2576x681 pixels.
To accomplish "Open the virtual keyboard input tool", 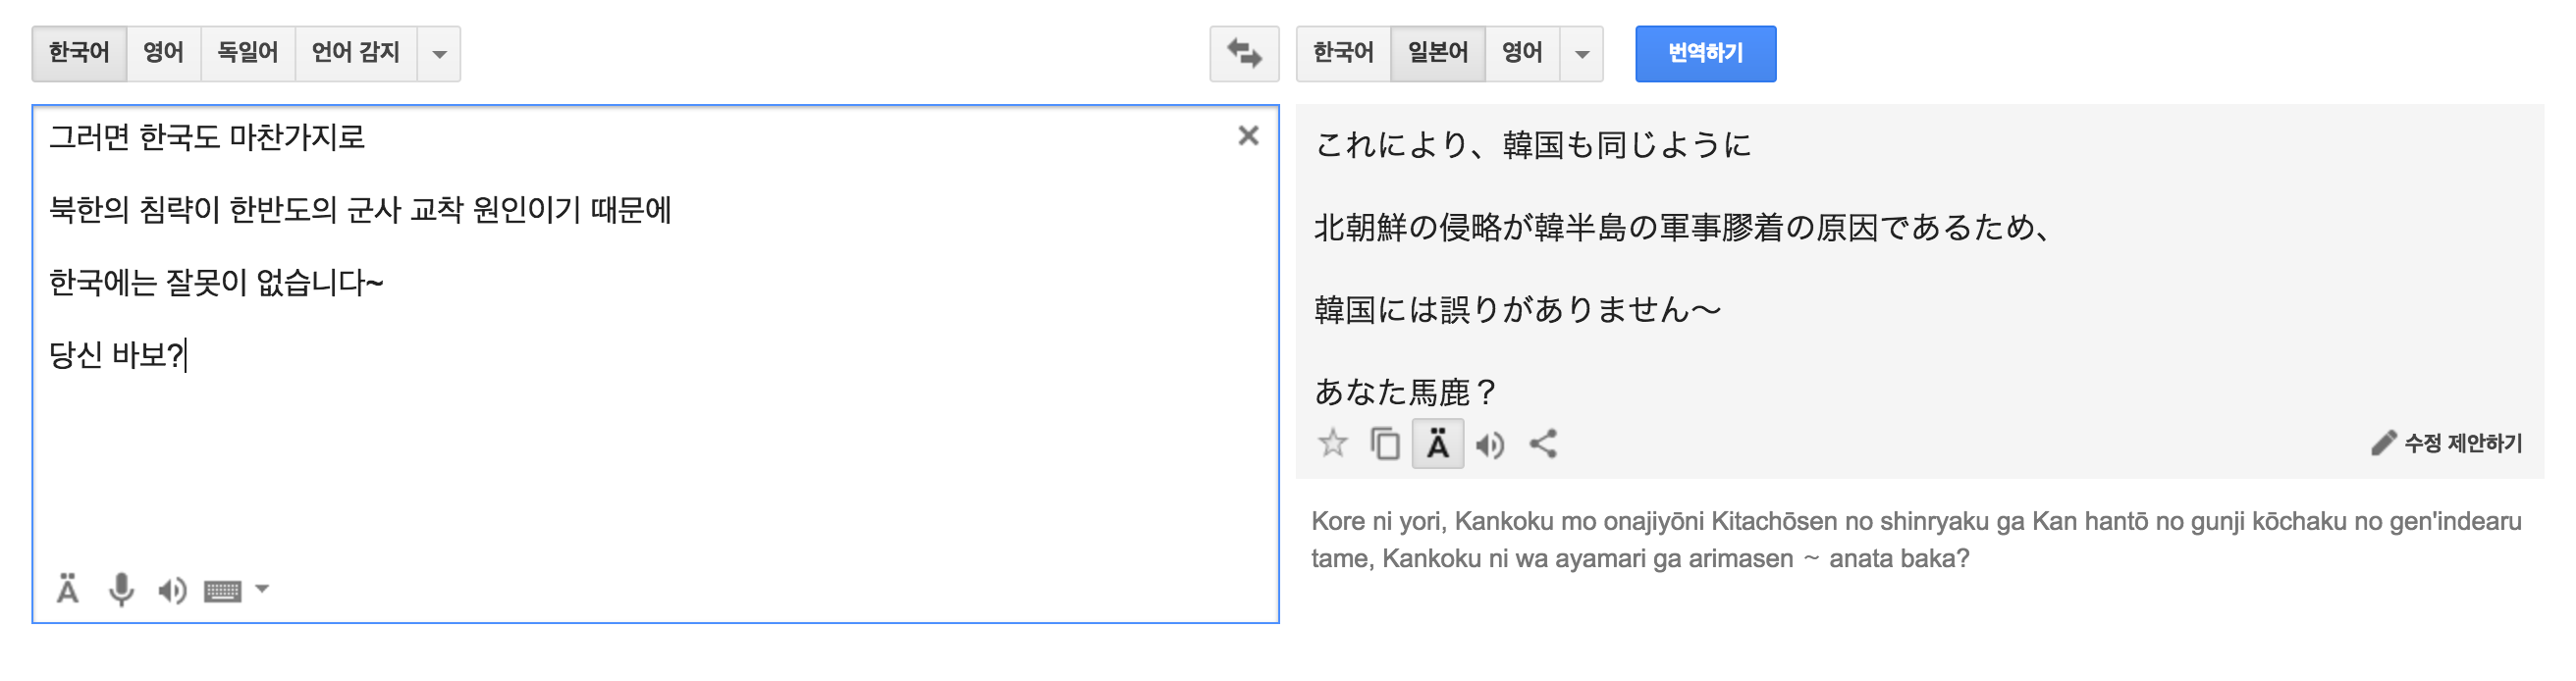I will [x=222, y=591].
